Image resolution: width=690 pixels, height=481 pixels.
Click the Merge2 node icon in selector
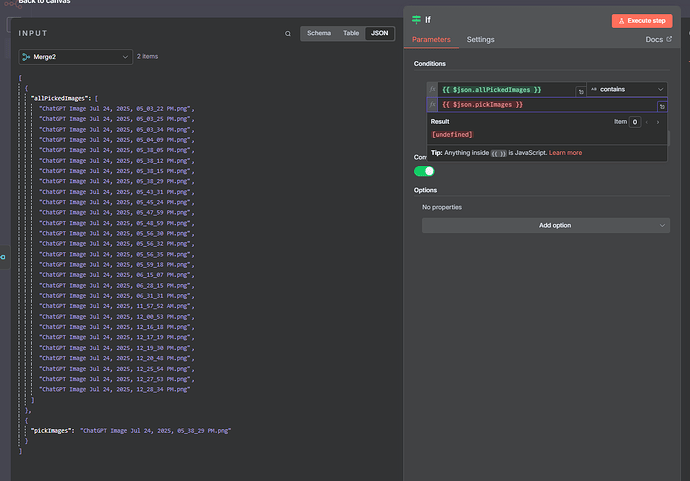26,57
